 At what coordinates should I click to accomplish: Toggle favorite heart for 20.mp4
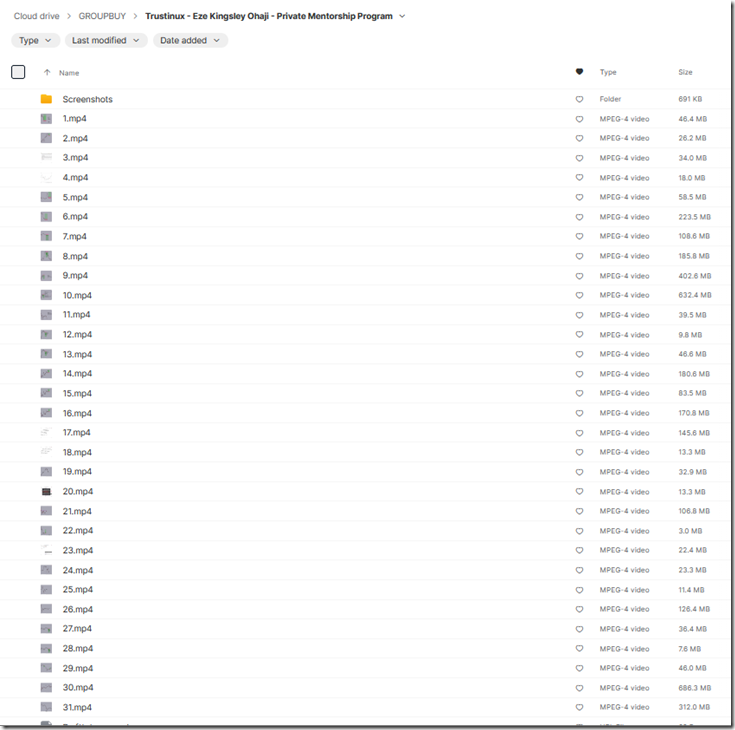579,491
